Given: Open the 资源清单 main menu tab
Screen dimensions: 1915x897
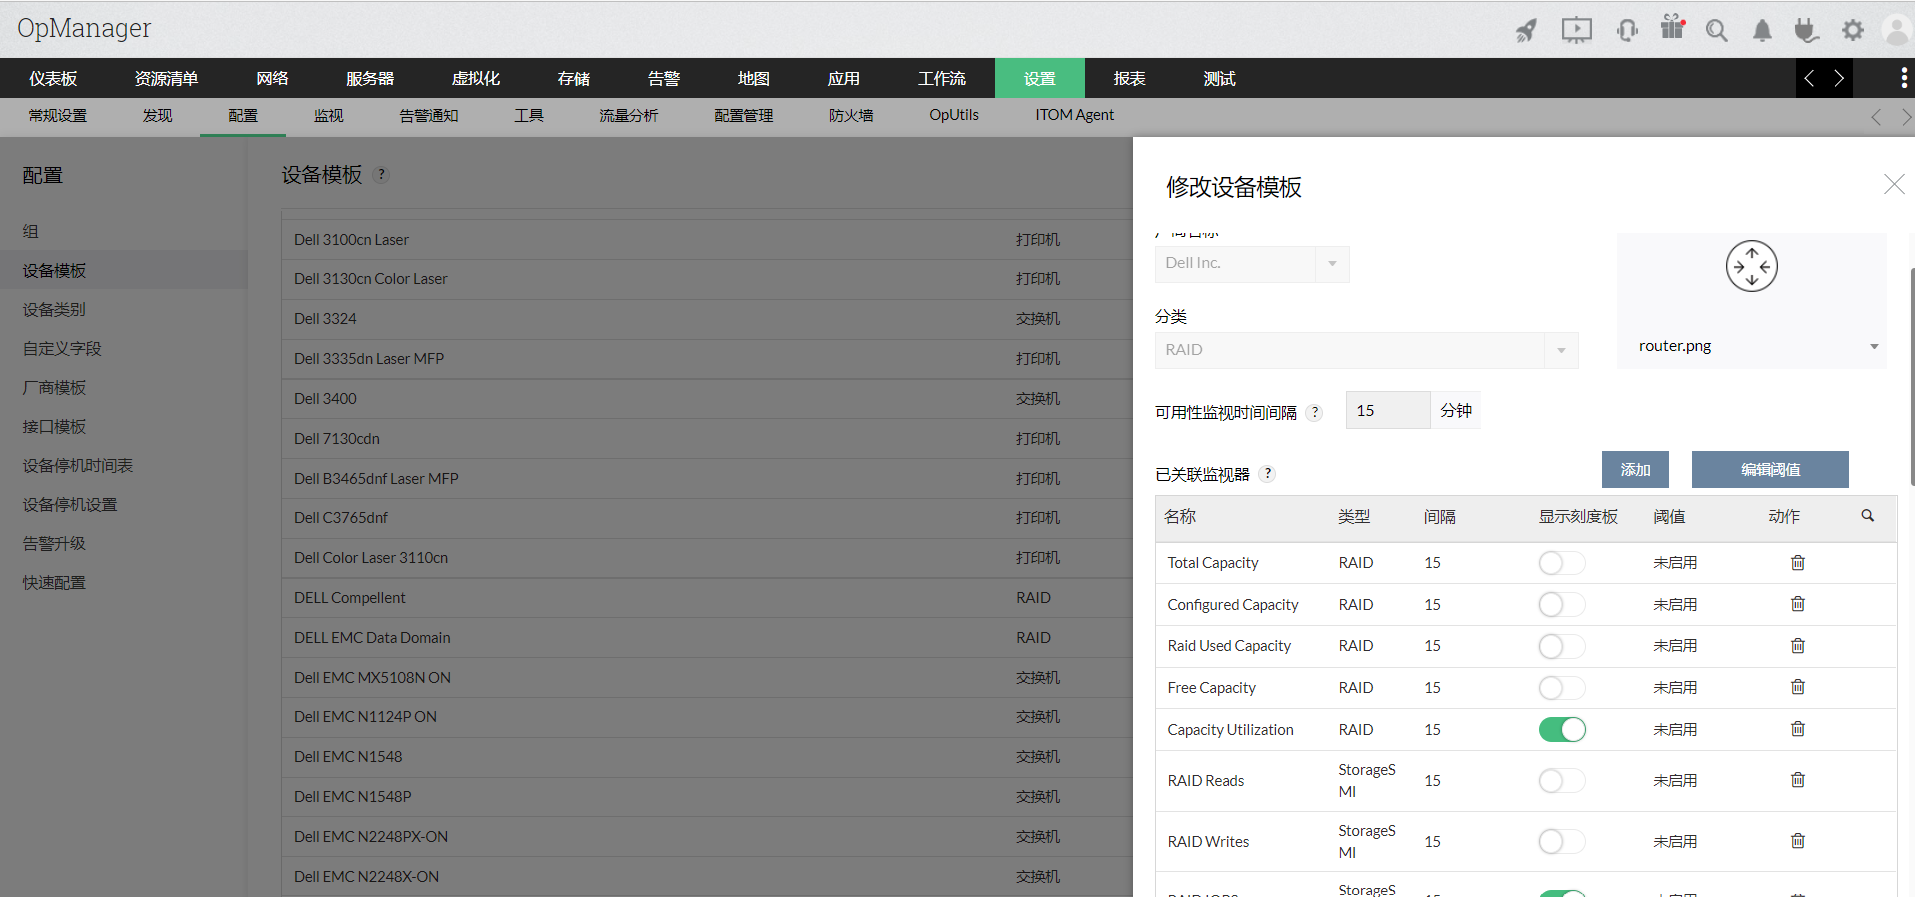Looking at the screenshot, I should (166, 78).
